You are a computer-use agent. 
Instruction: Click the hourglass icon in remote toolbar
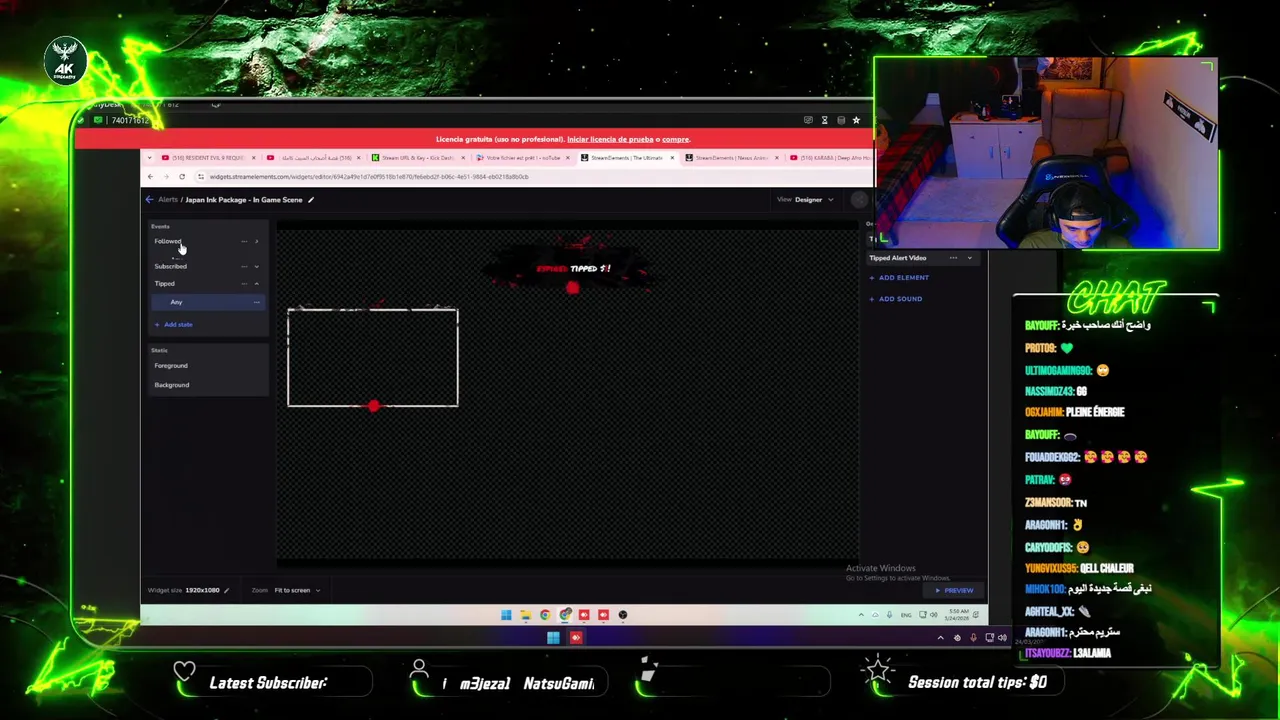point(824,120)
